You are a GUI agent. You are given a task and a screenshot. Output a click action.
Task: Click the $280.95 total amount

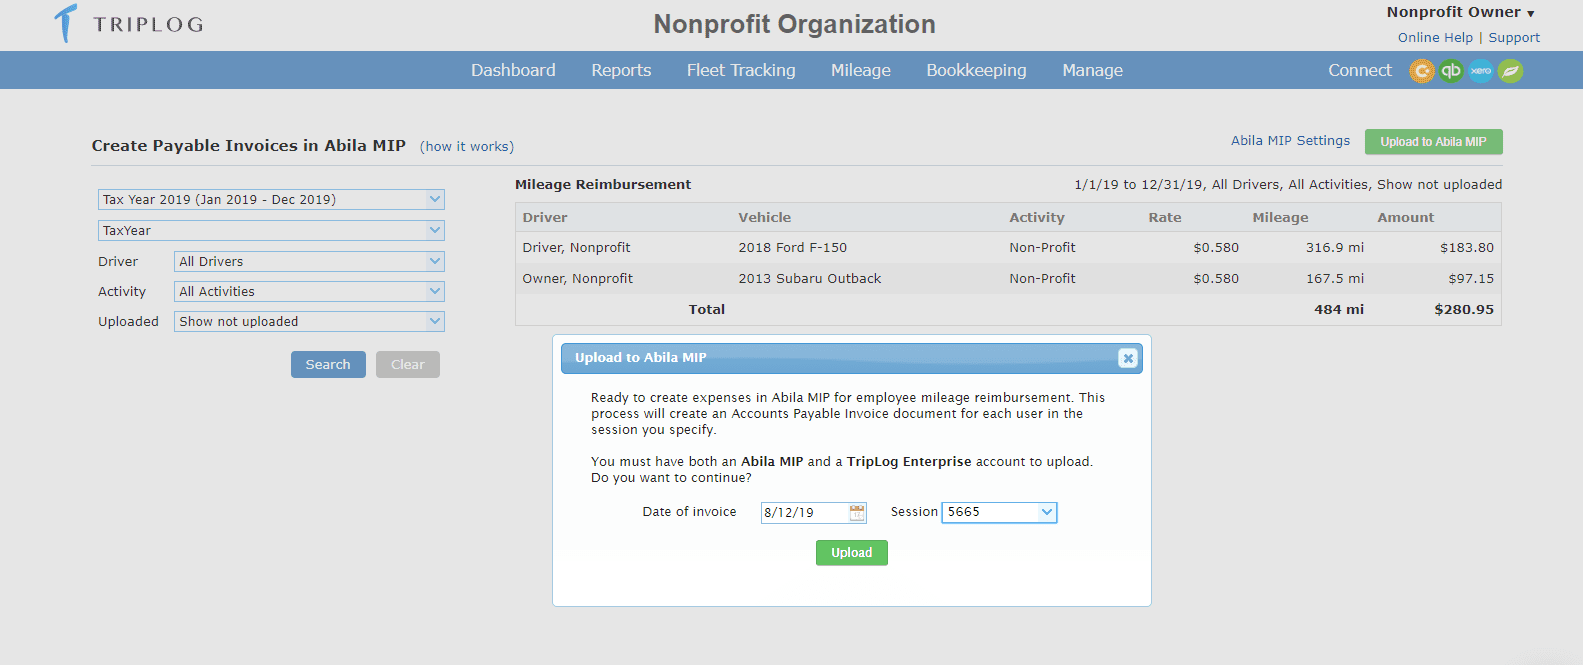point(1464,309)
